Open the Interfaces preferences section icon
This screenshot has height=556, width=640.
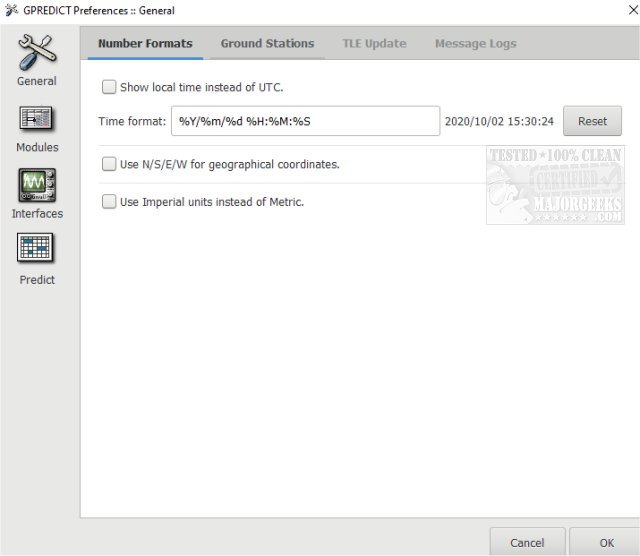point(37,185)
